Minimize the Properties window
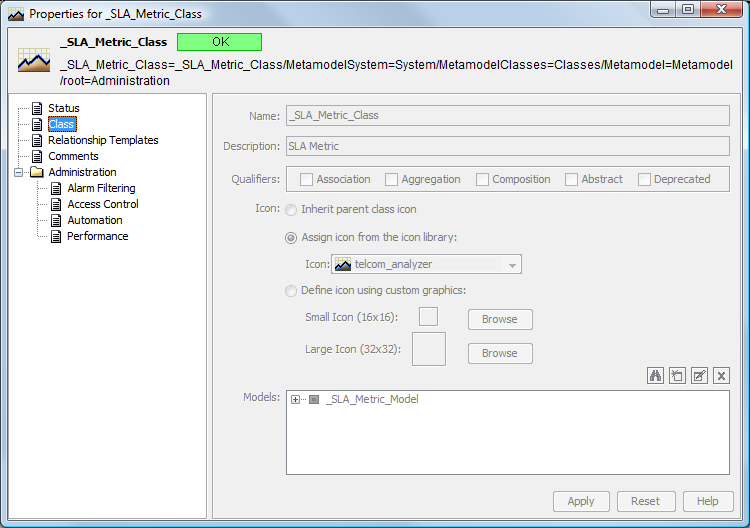Image resolution: width=750 pixels, height=528 pixels. pos(663,10)
